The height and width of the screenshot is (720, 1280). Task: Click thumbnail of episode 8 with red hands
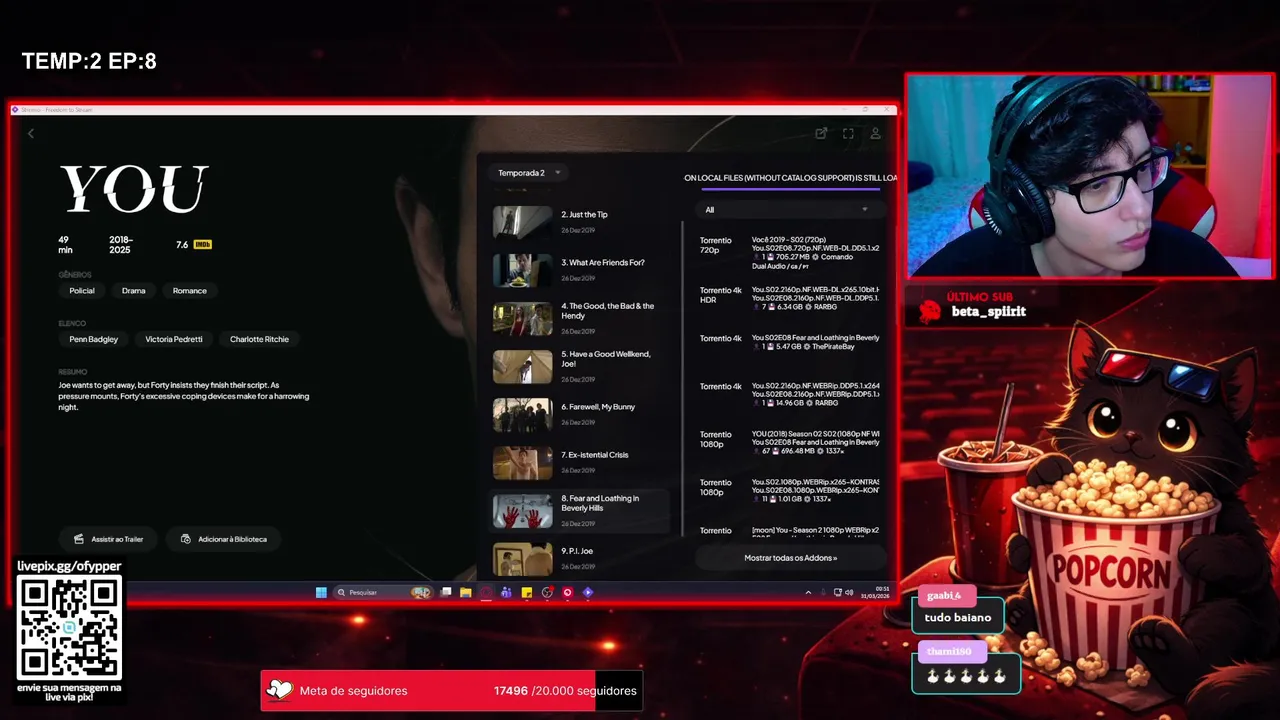tap(522, 511)
